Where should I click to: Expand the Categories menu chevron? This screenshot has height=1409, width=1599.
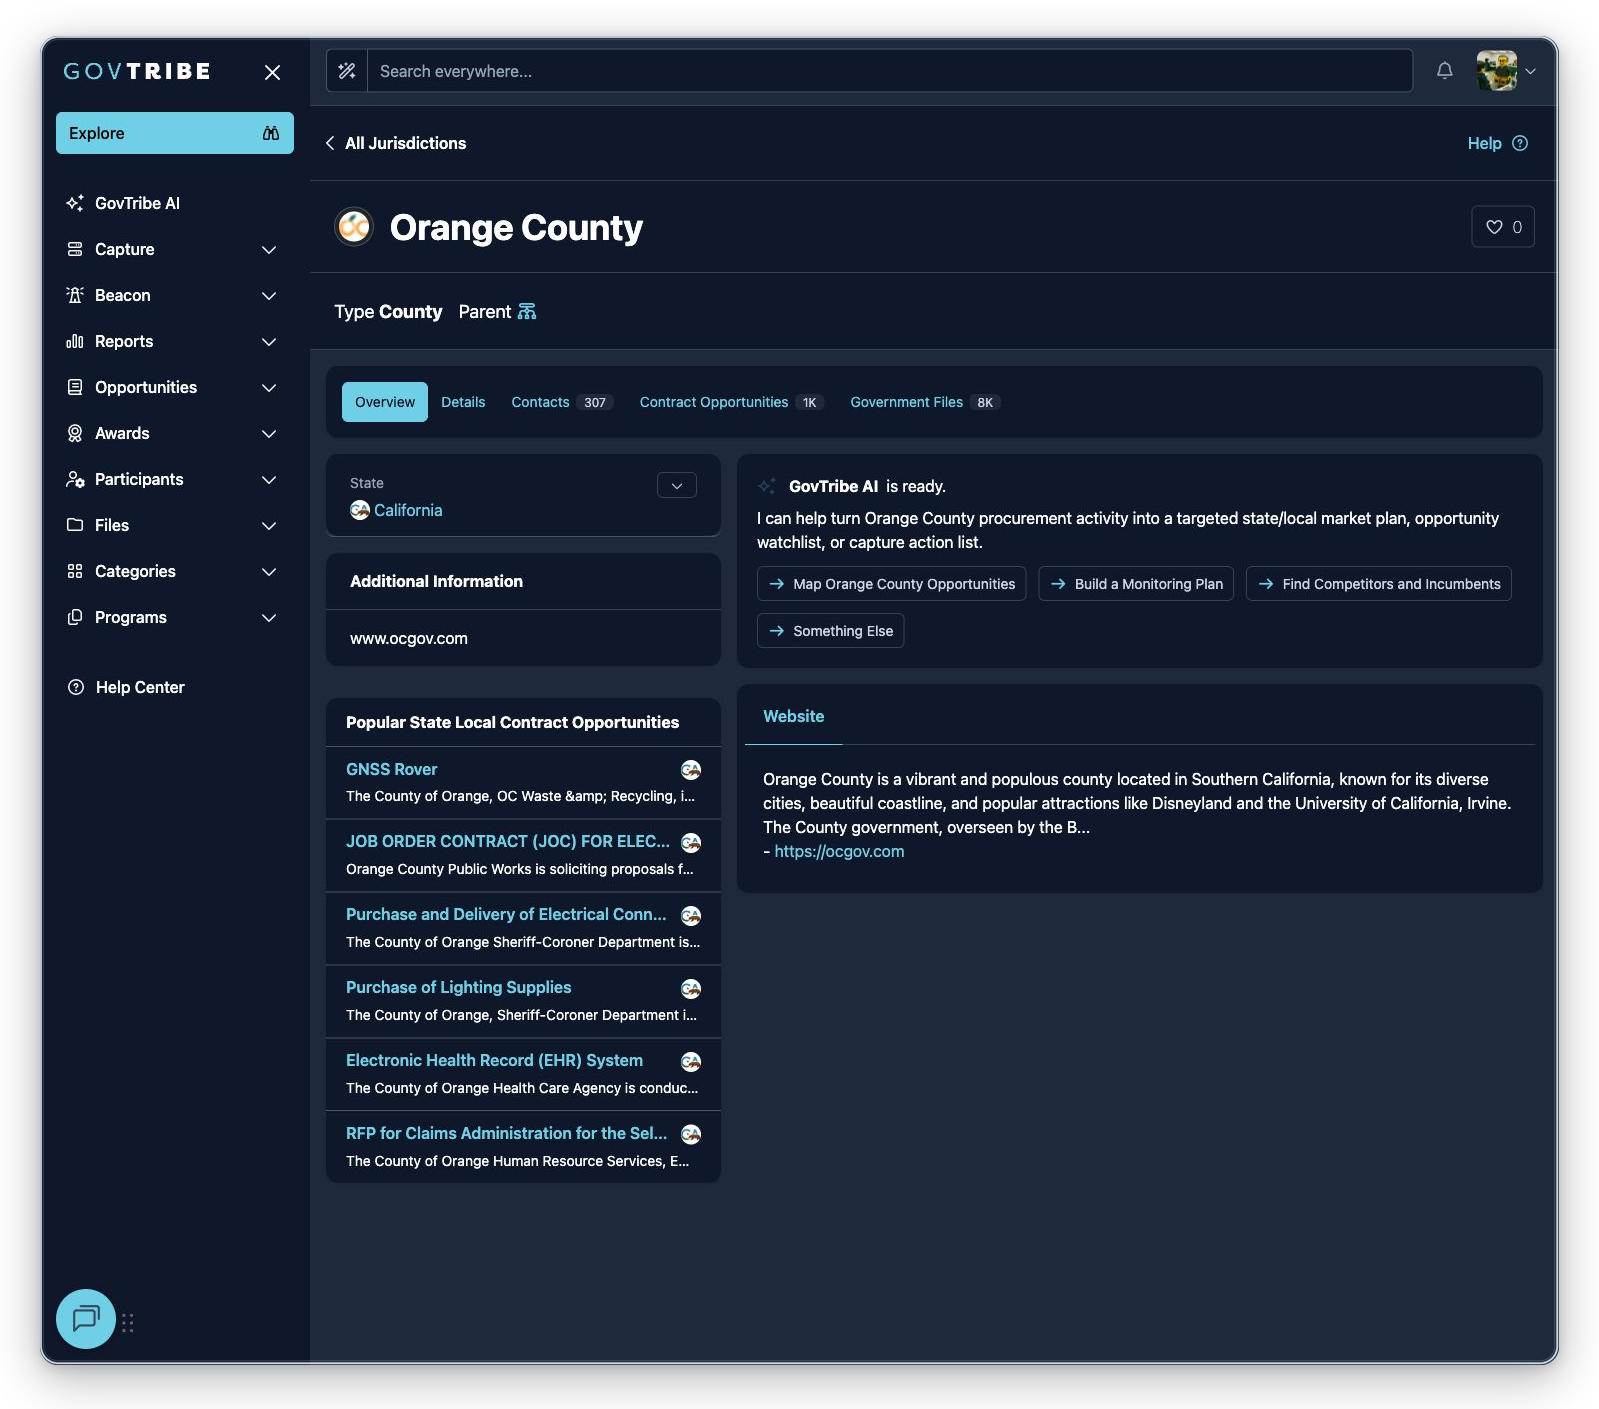click(x=269, y=571)
